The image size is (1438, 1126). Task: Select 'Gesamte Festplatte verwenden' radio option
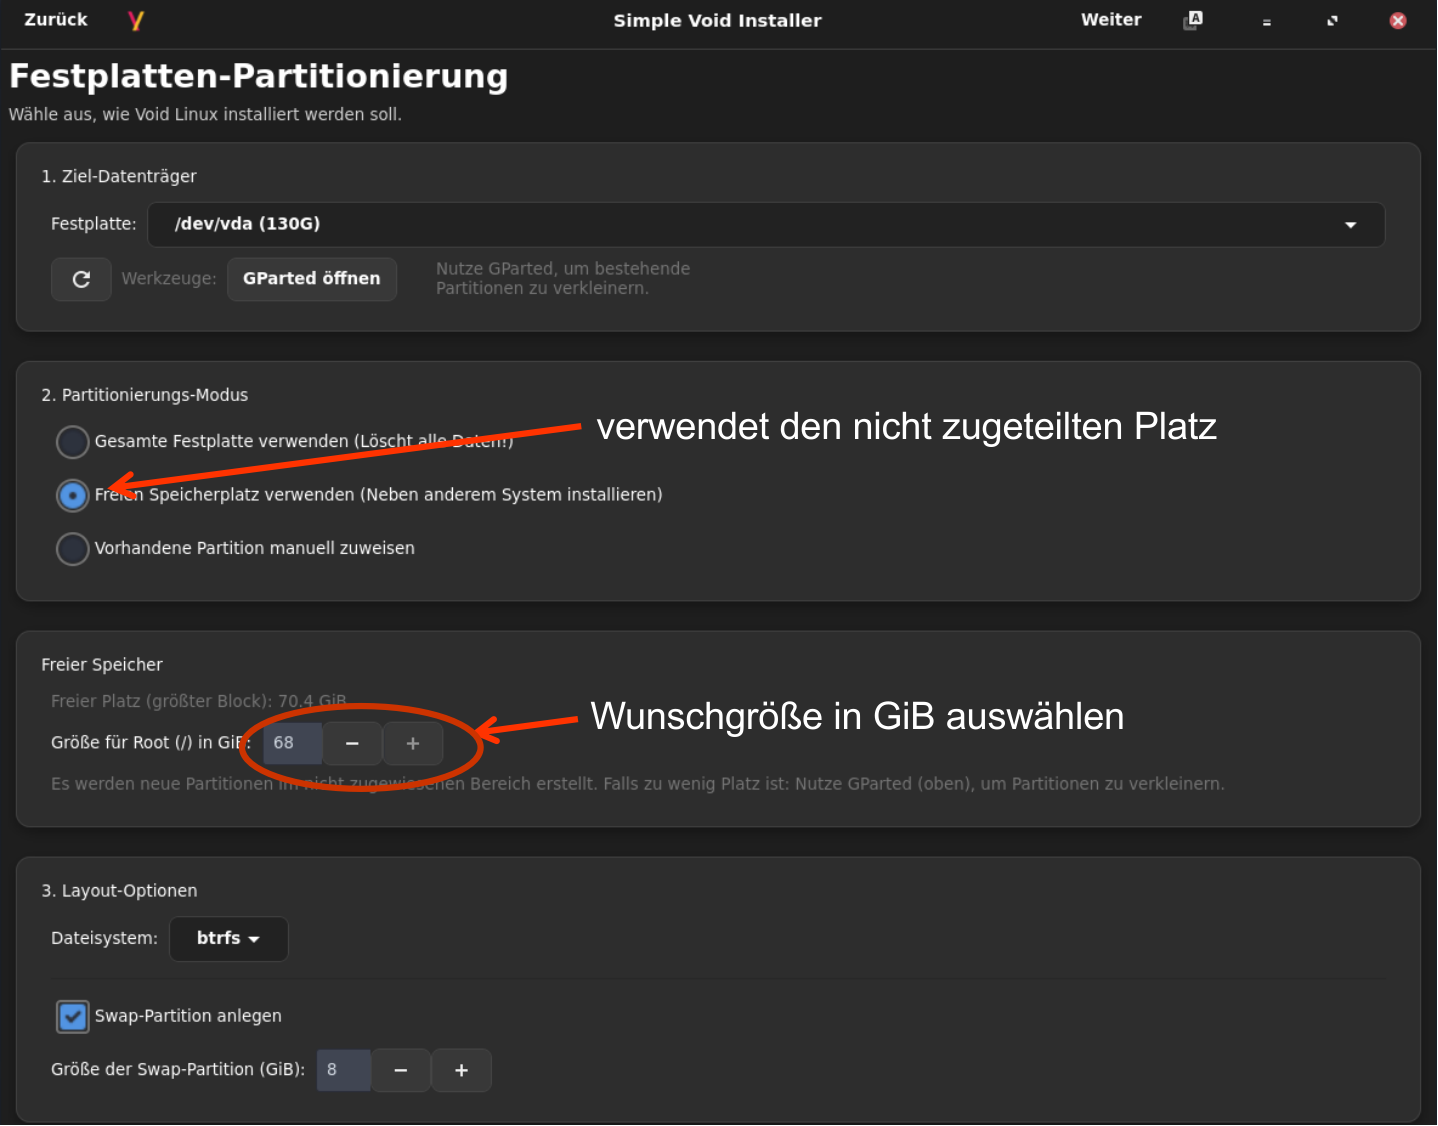click(73, 441)
